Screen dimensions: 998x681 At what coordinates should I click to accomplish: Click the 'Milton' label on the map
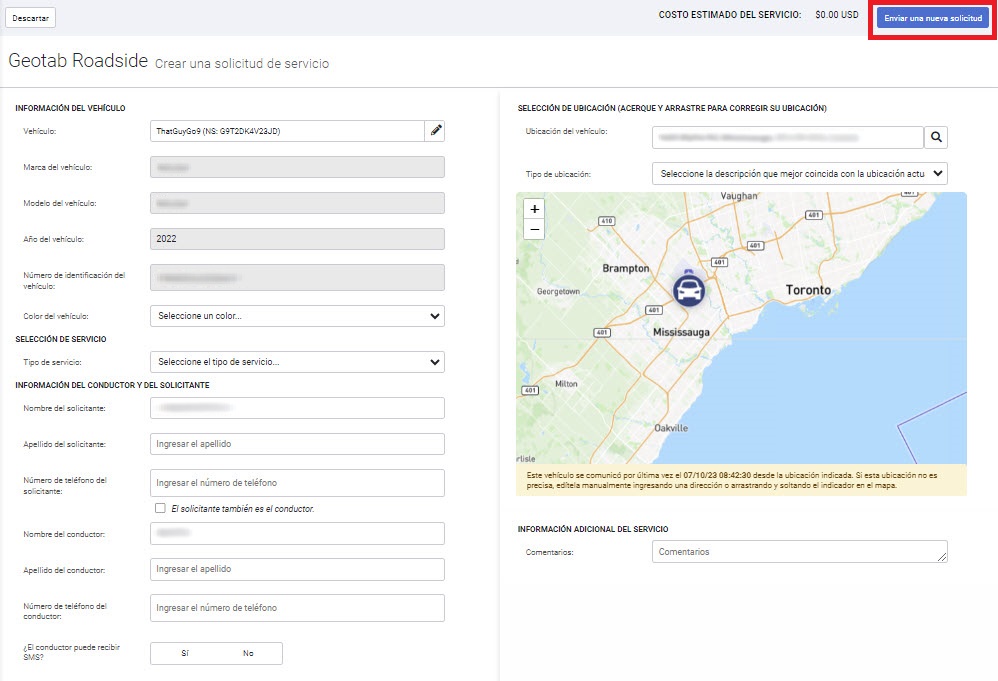[x=566, y=384]
